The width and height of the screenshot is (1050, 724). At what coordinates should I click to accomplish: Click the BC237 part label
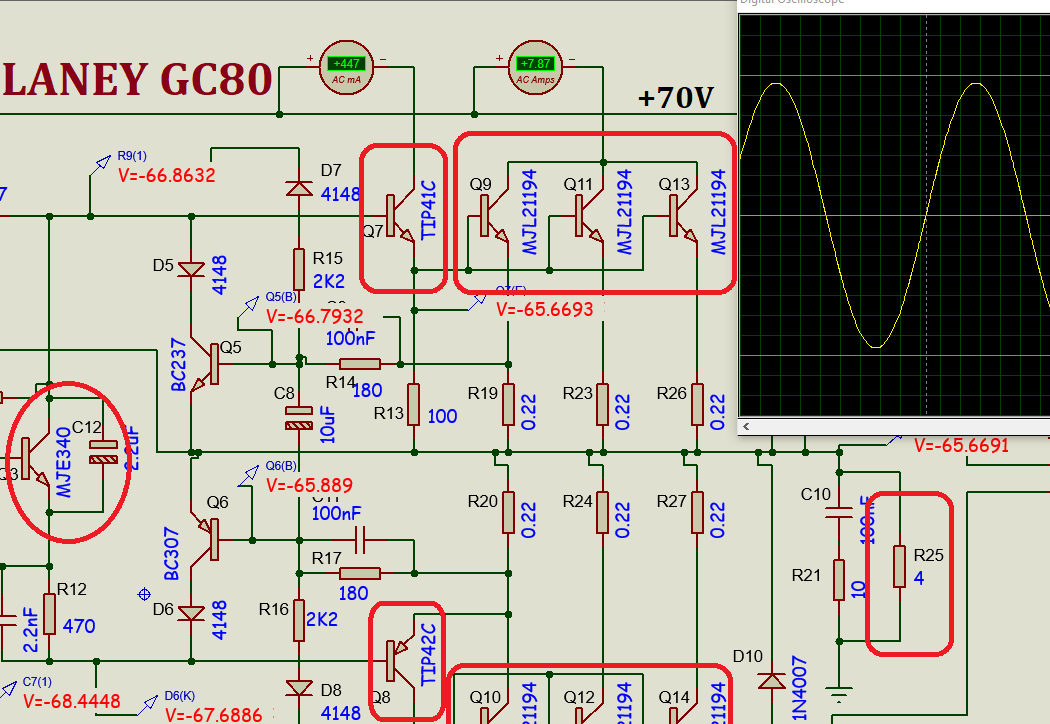[x=178, y=365]
